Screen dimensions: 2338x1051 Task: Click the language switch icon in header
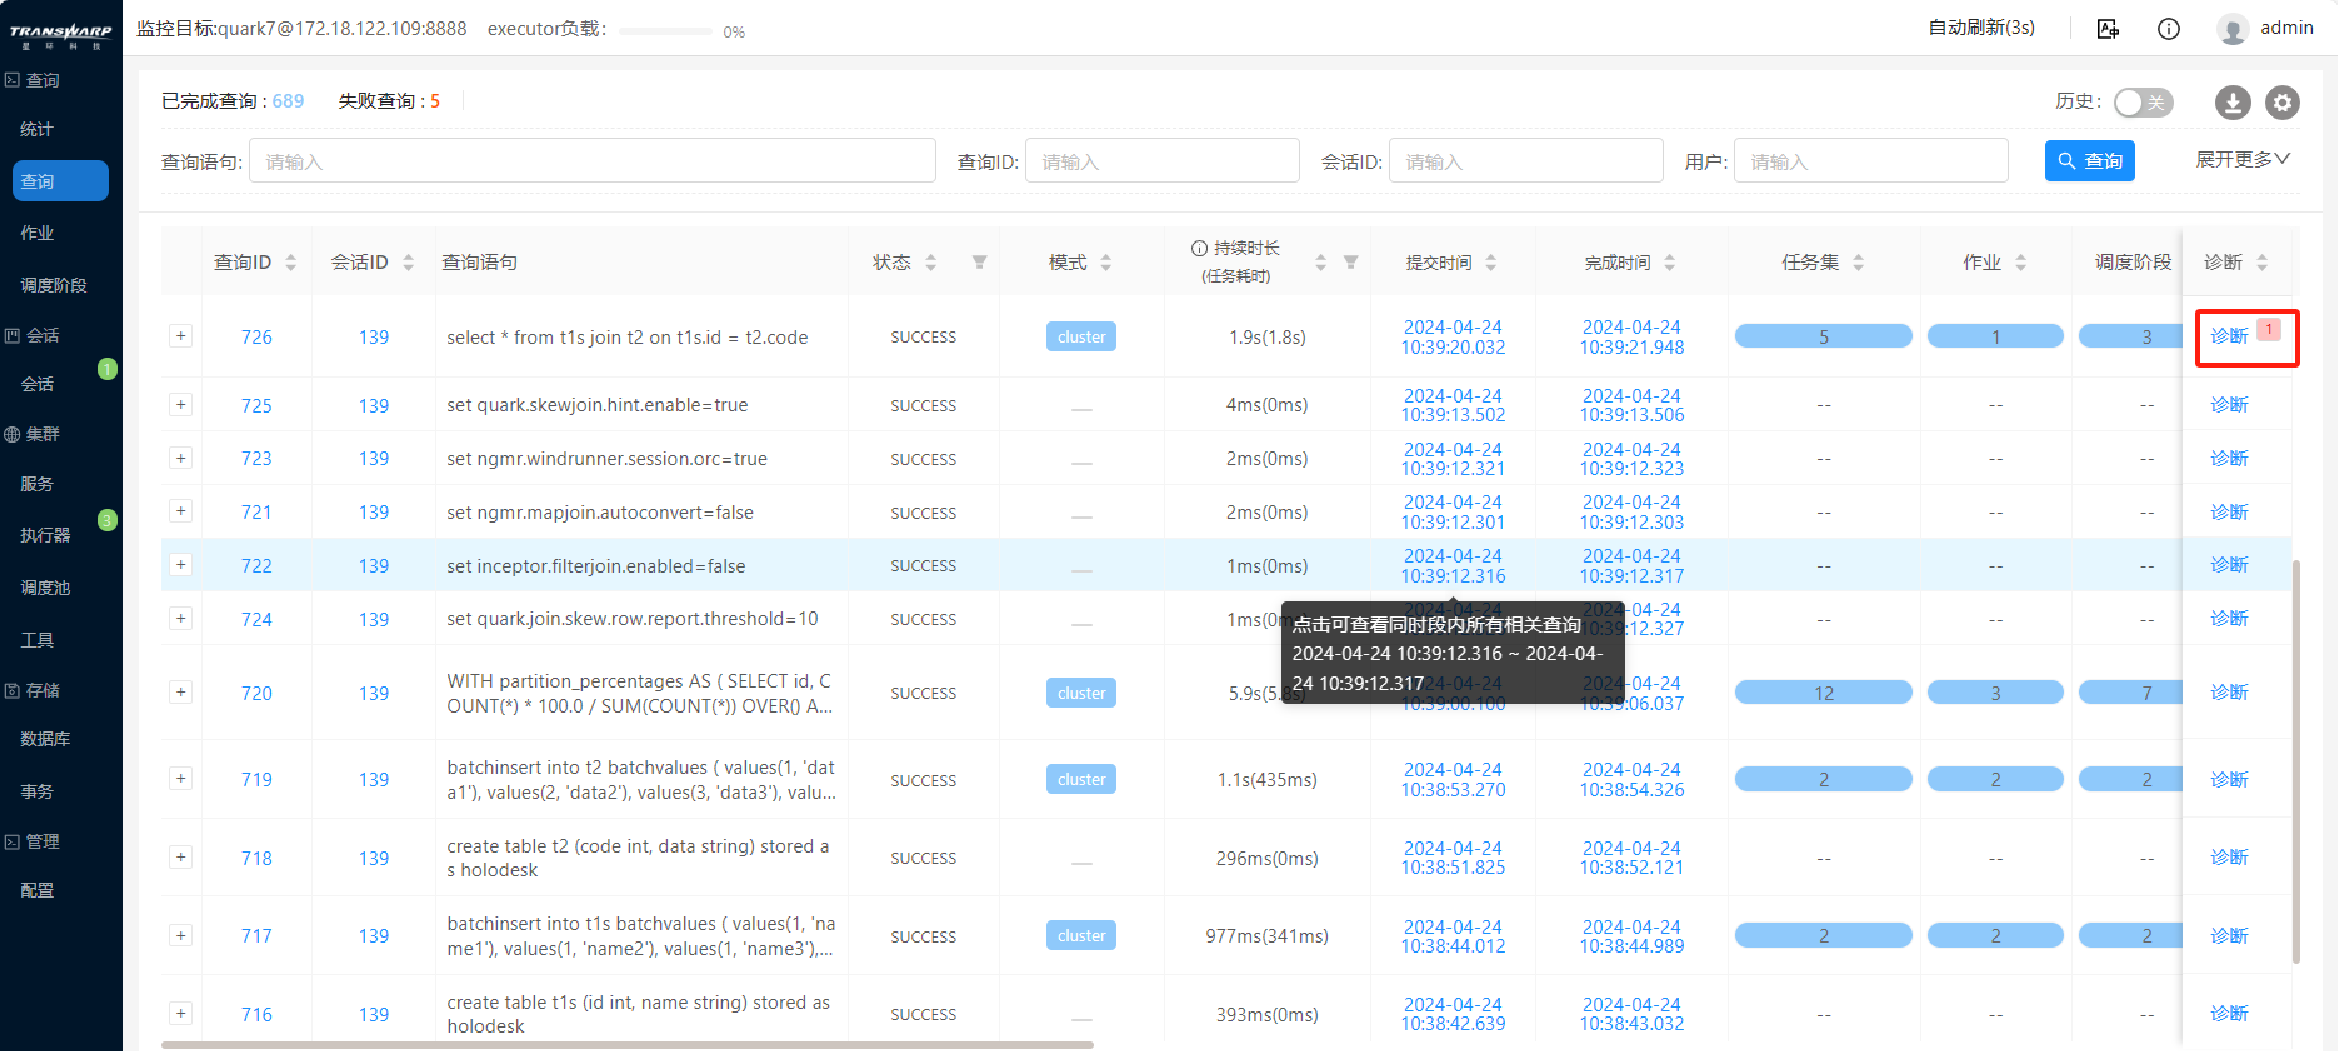(x=2108, y=29)
